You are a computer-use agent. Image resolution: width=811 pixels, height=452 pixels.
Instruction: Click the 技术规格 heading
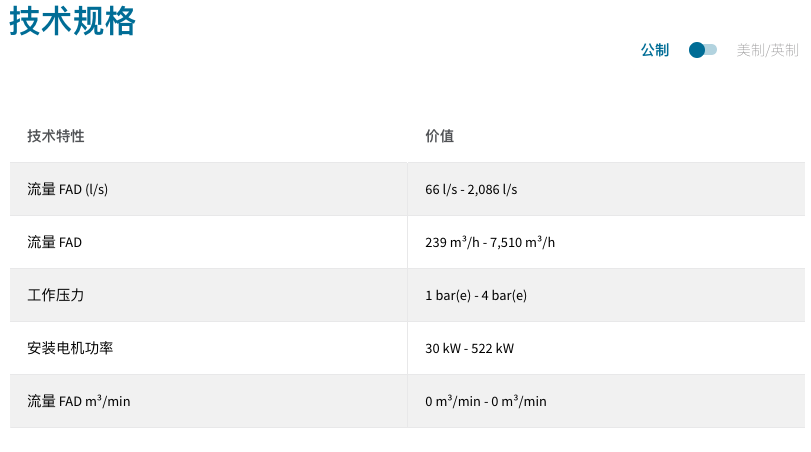[x=72, y=21]
